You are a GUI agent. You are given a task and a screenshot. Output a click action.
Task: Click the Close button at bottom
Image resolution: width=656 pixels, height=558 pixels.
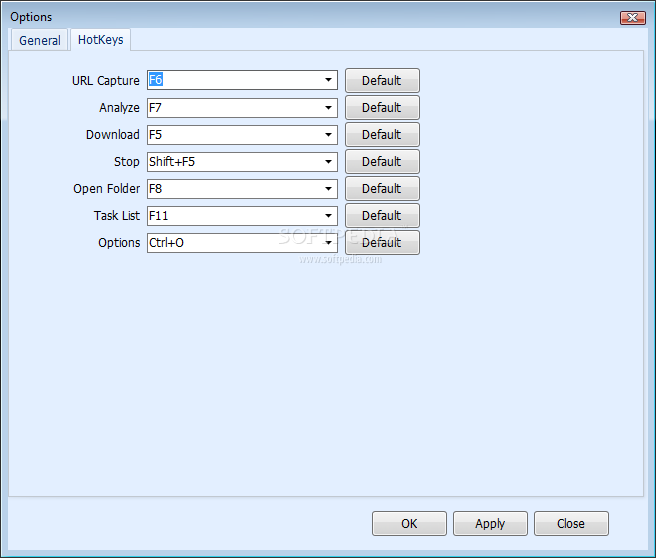coord(571,523)
